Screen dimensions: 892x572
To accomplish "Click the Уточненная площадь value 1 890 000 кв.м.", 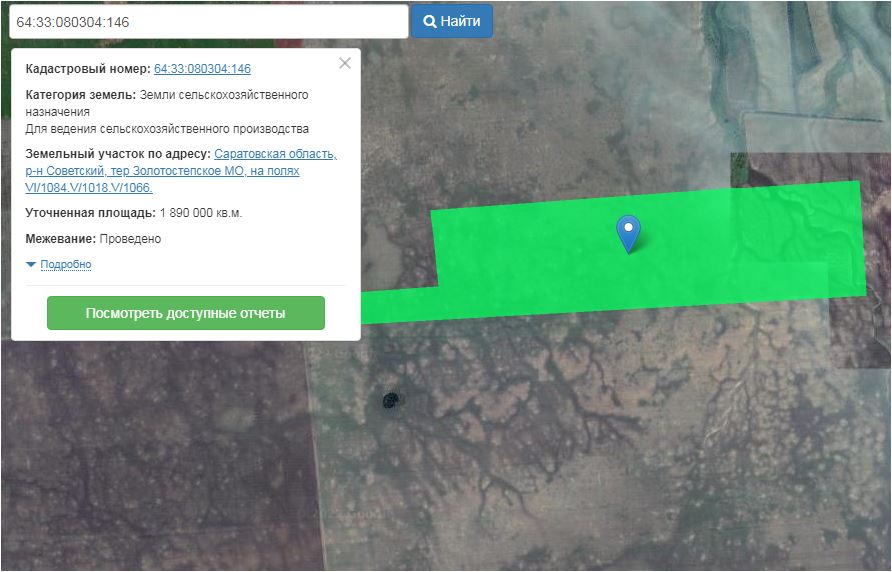I will [x=201, y=213].
